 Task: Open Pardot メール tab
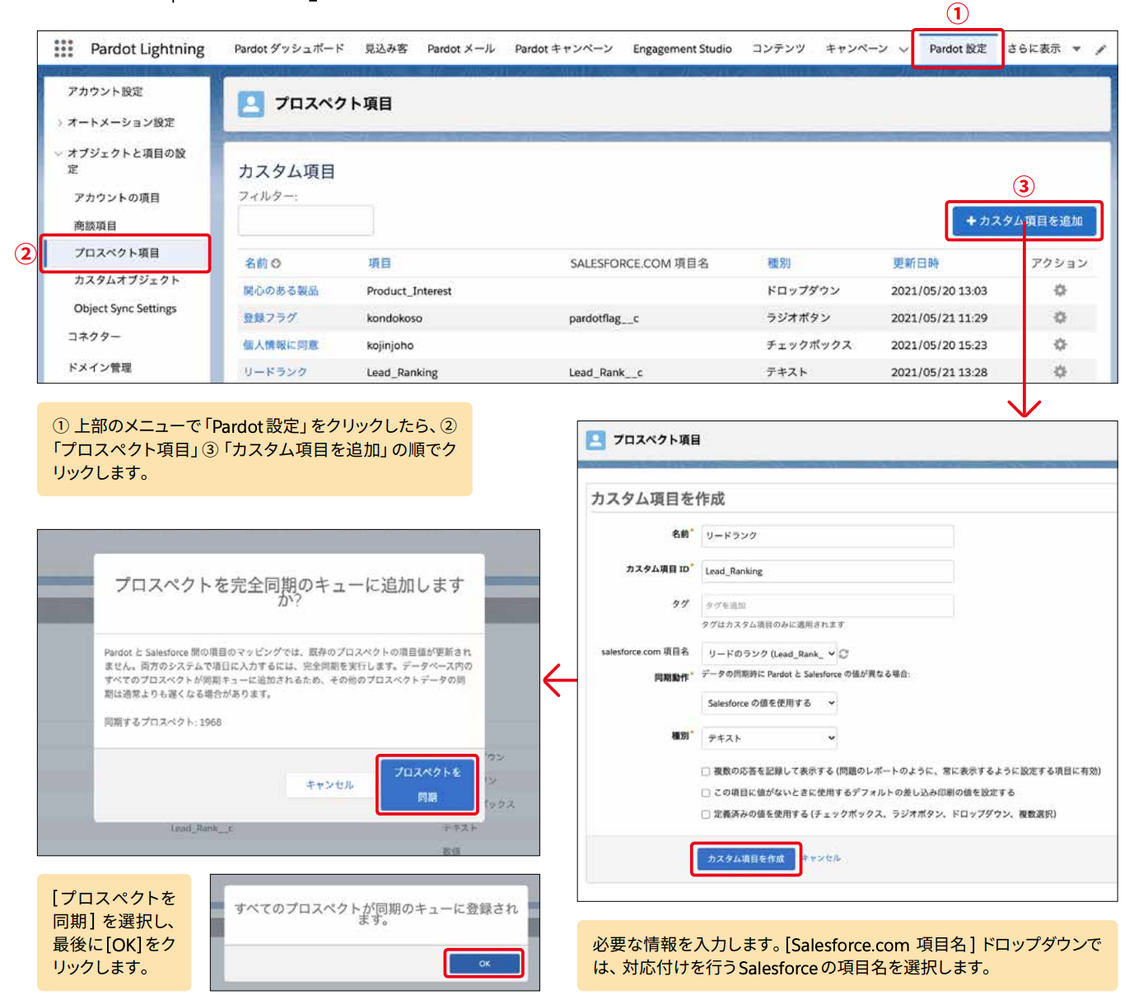tap(461, 49)
